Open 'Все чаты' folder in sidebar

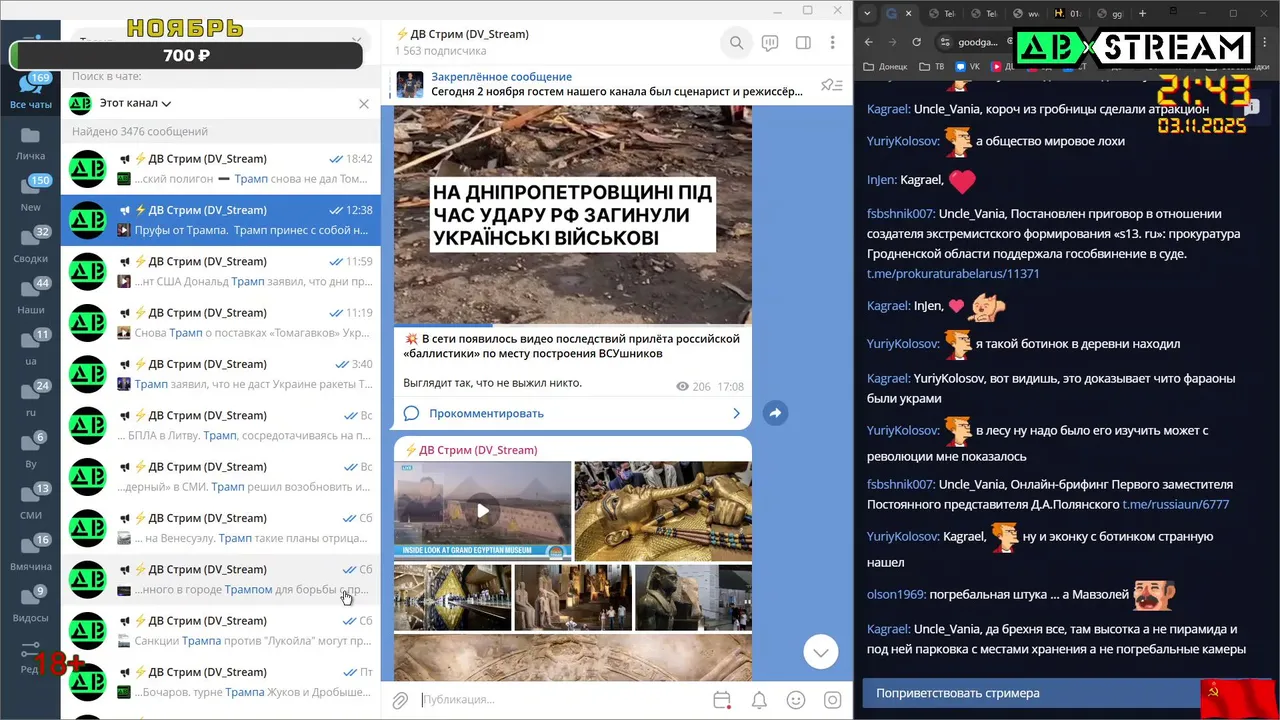click(x=31, y=91)
